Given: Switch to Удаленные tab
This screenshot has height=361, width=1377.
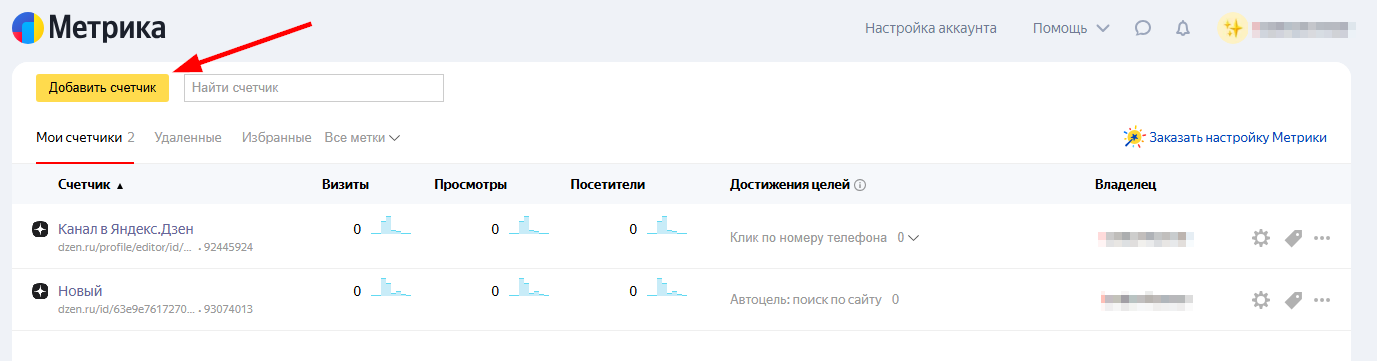Looking at the screenshot, I should coord(188,137).
